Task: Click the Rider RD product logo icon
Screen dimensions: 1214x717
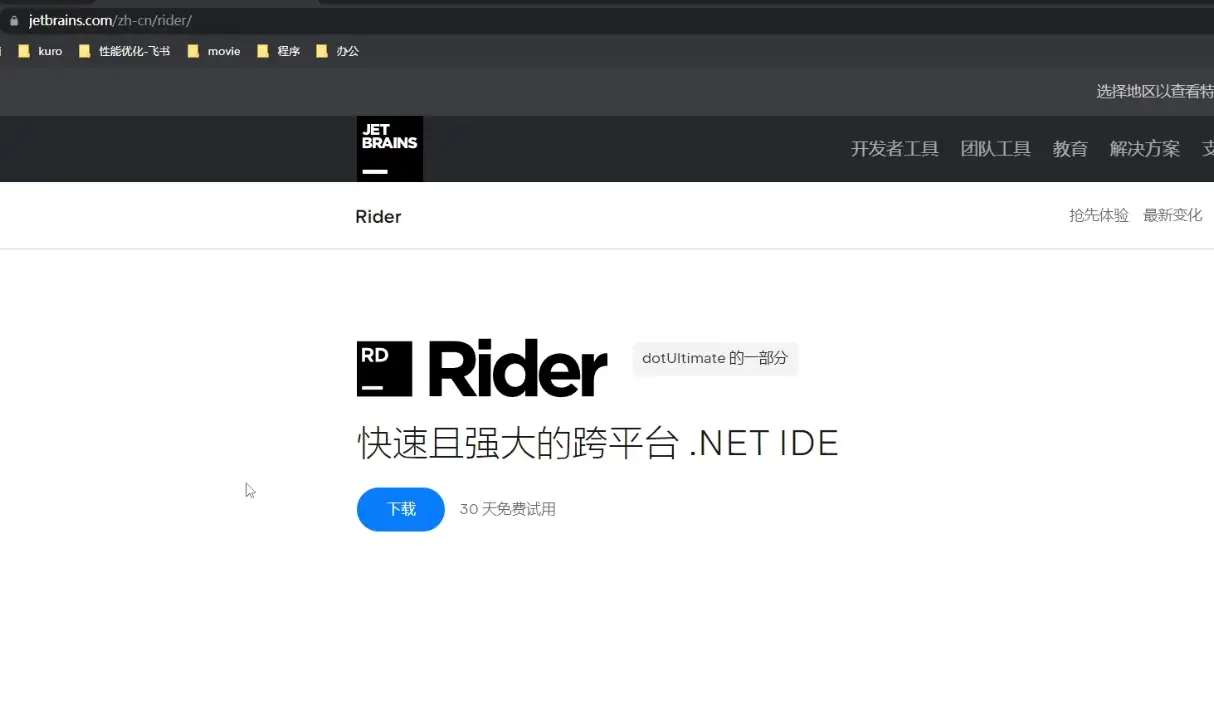Action: click(385, 368)
